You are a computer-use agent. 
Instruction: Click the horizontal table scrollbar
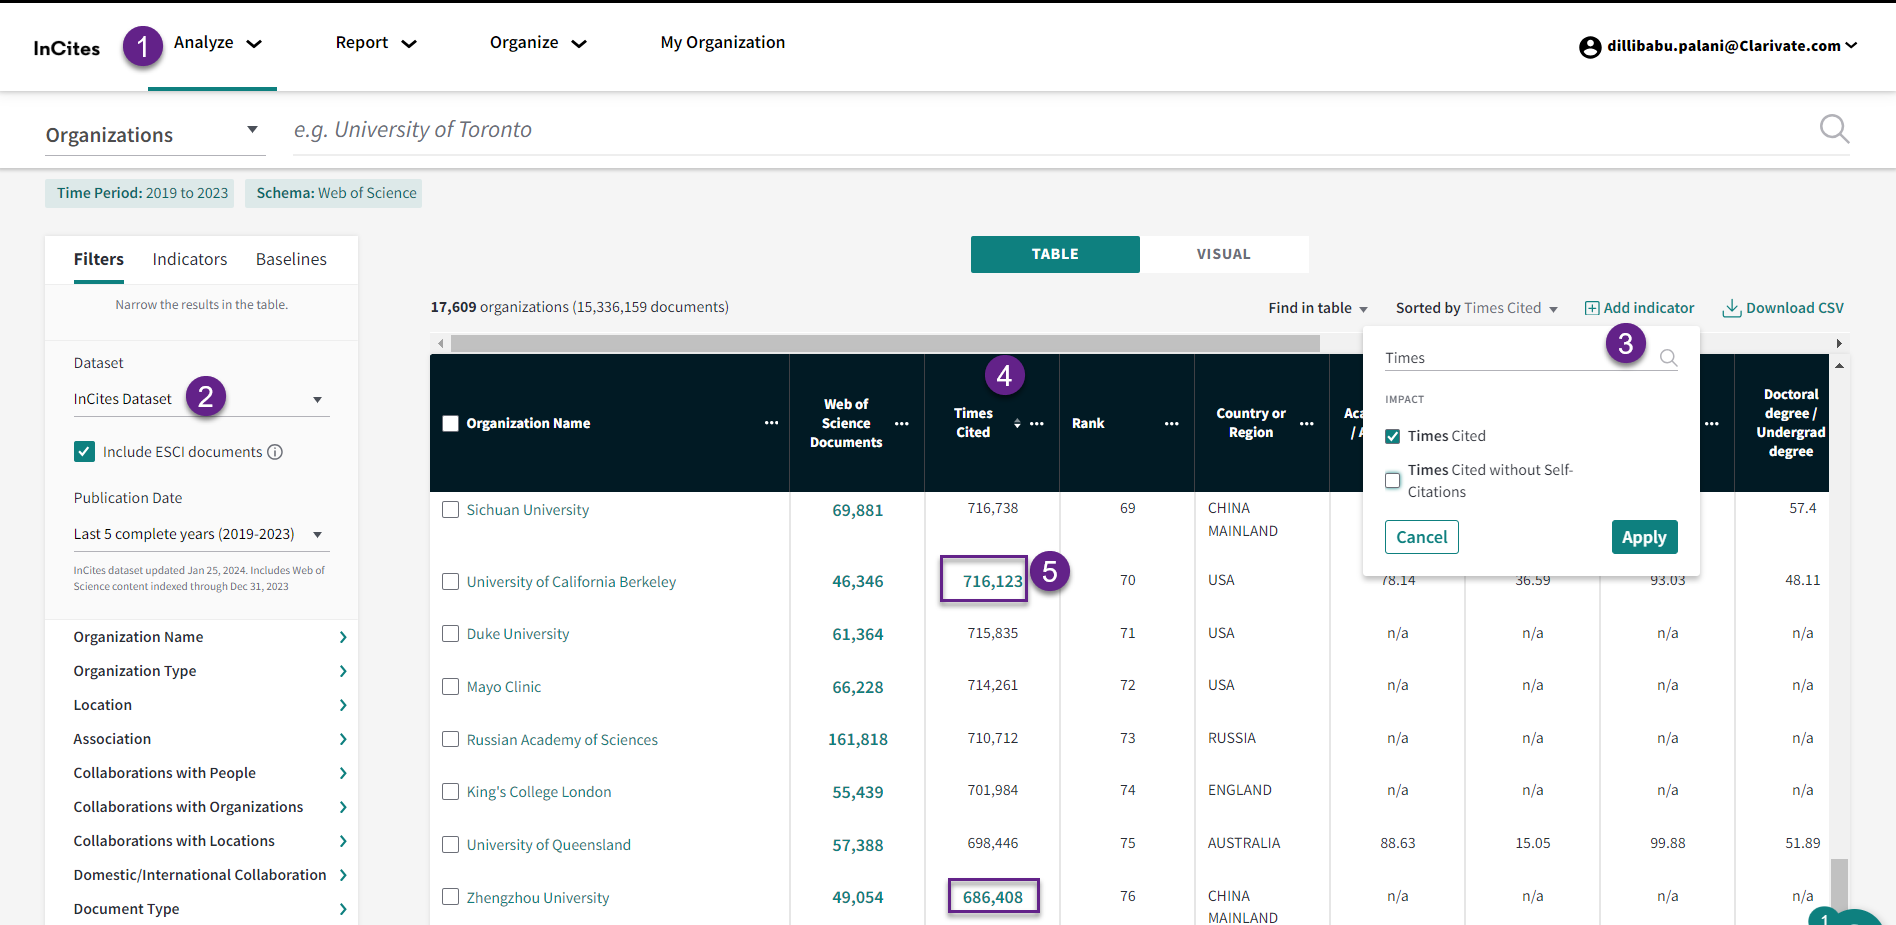(x=885, y=343)
